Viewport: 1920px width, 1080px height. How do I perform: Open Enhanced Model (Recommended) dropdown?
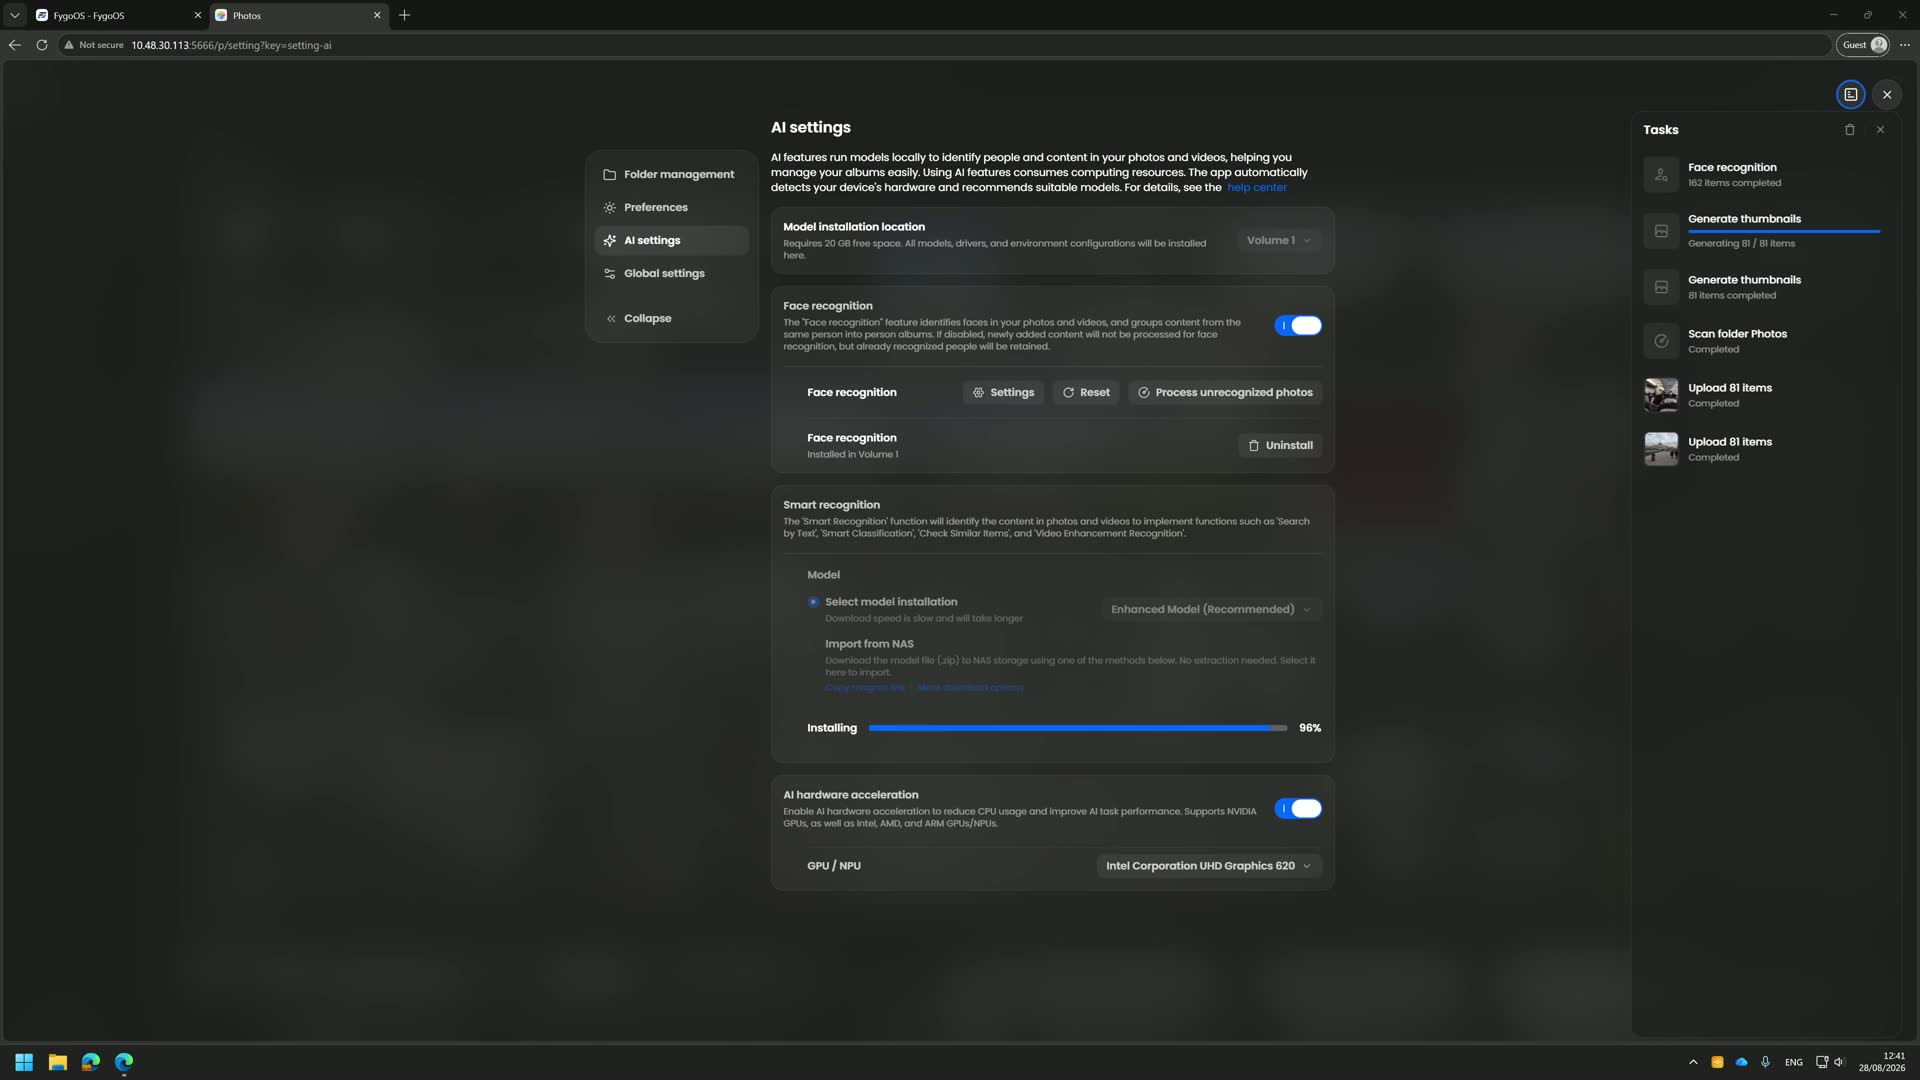[1211, 609]
